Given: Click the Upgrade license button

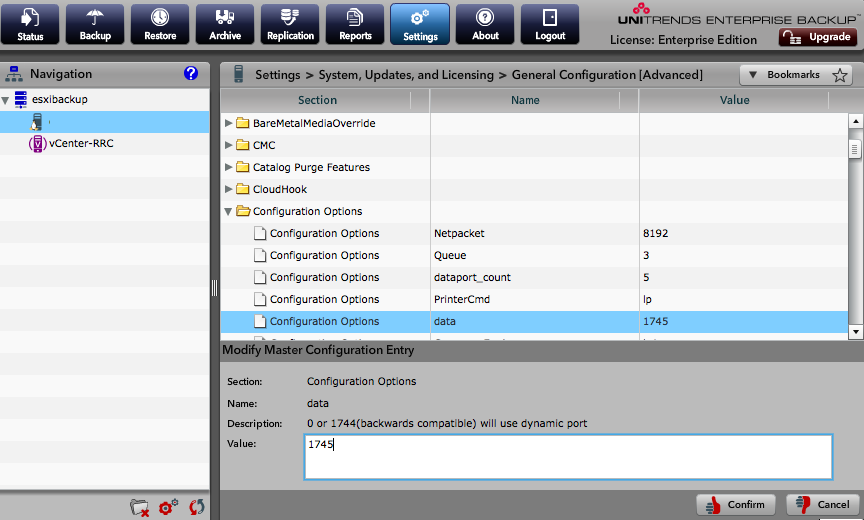Looking at the screenshot, I should pyautogui.click(x=818, y=37).
